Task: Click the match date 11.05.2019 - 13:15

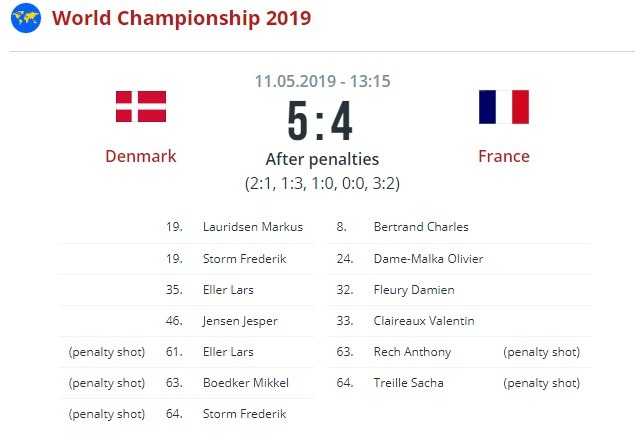Action: click(x=321, y=80)
